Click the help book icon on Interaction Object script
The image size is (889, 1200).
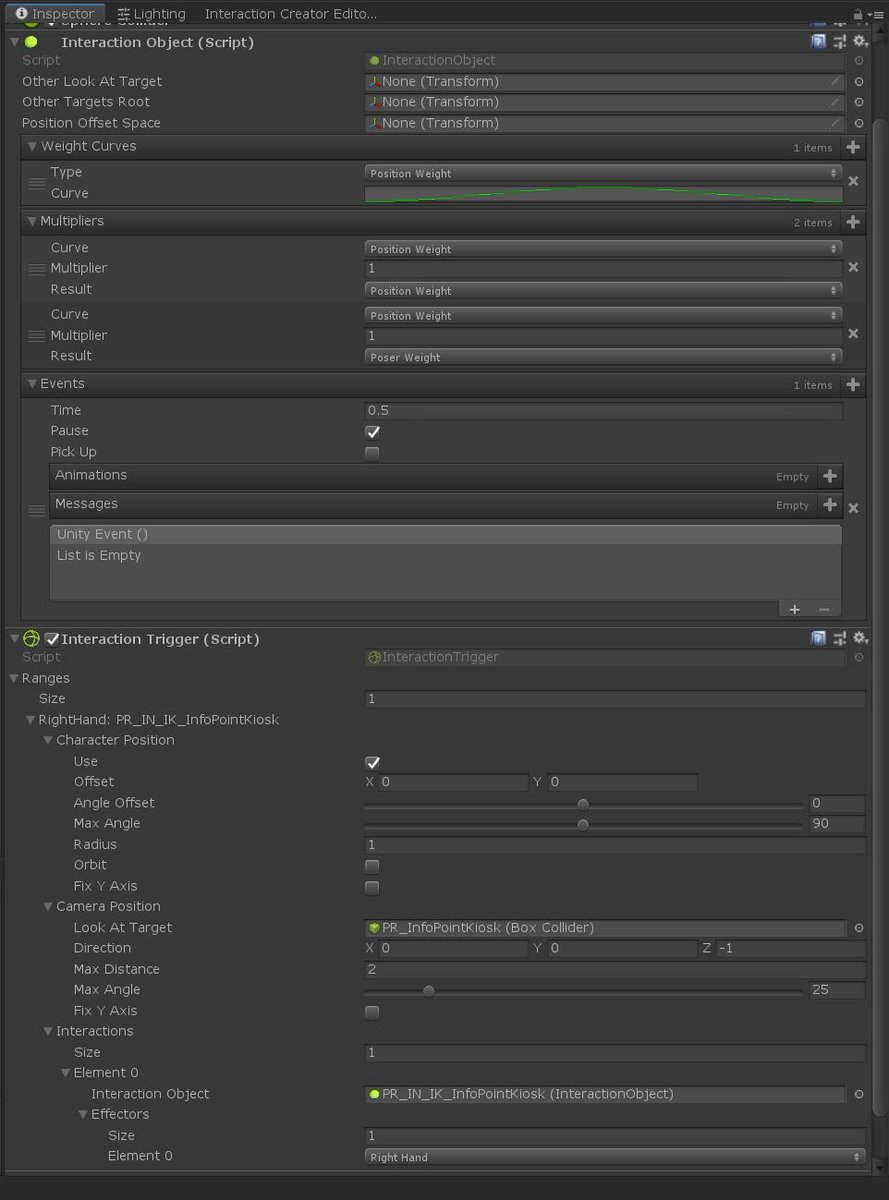(x=818, y=41)
